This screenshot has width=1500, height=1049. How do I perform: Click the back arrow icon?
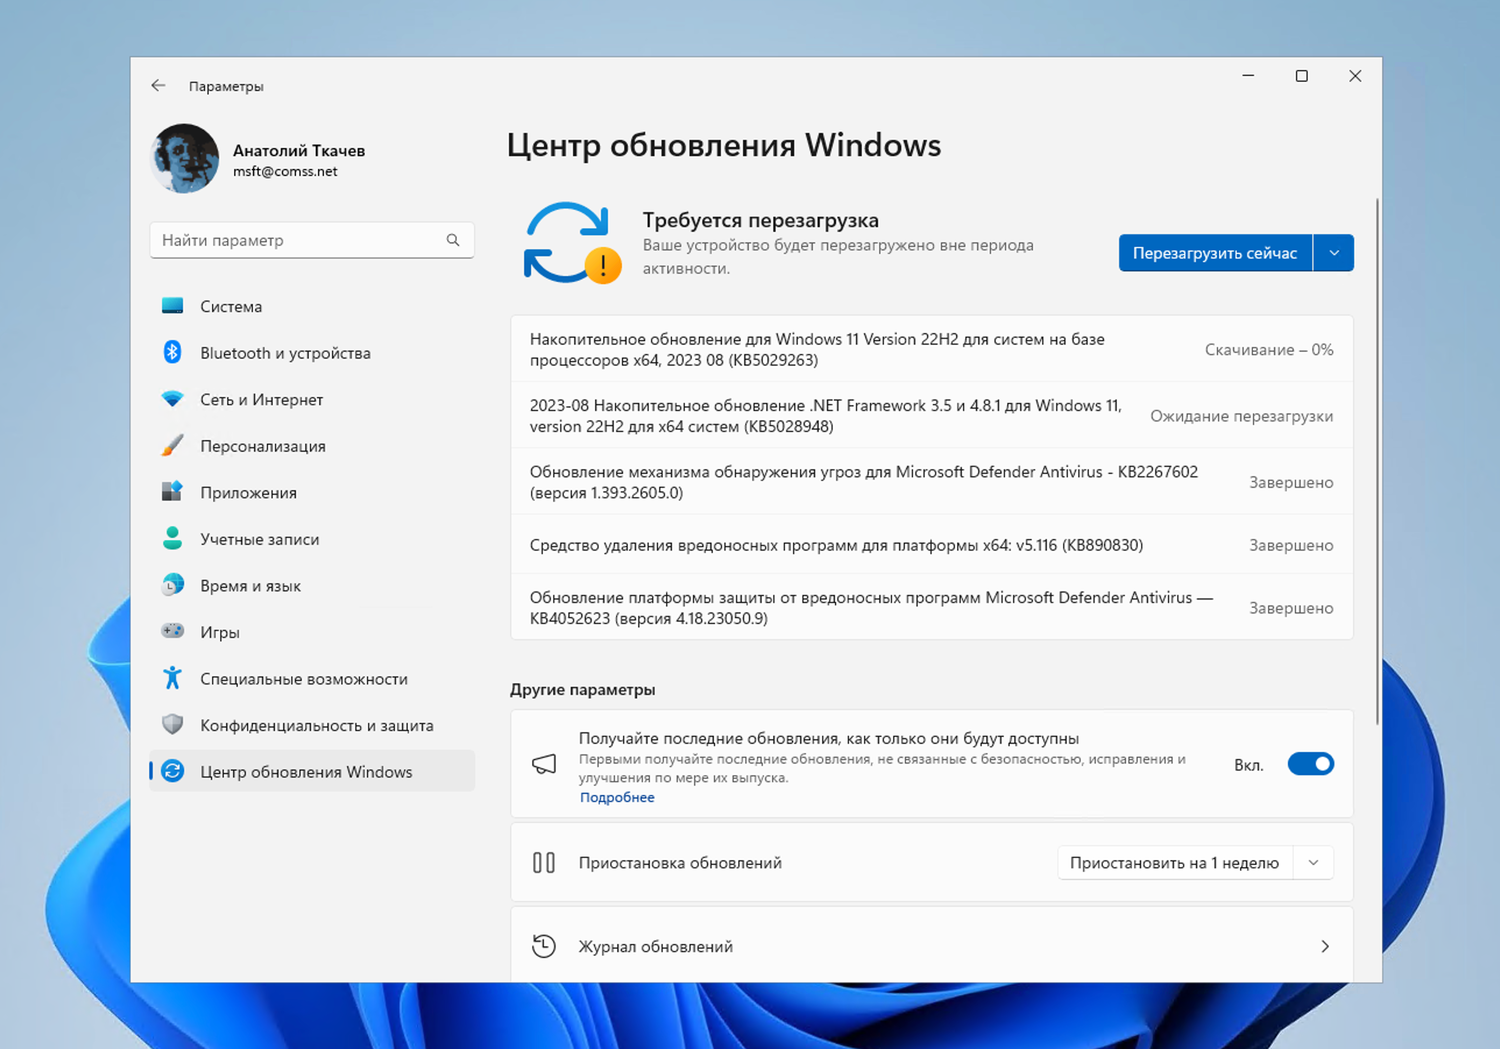pyautogui.click(x=158, y=86)
